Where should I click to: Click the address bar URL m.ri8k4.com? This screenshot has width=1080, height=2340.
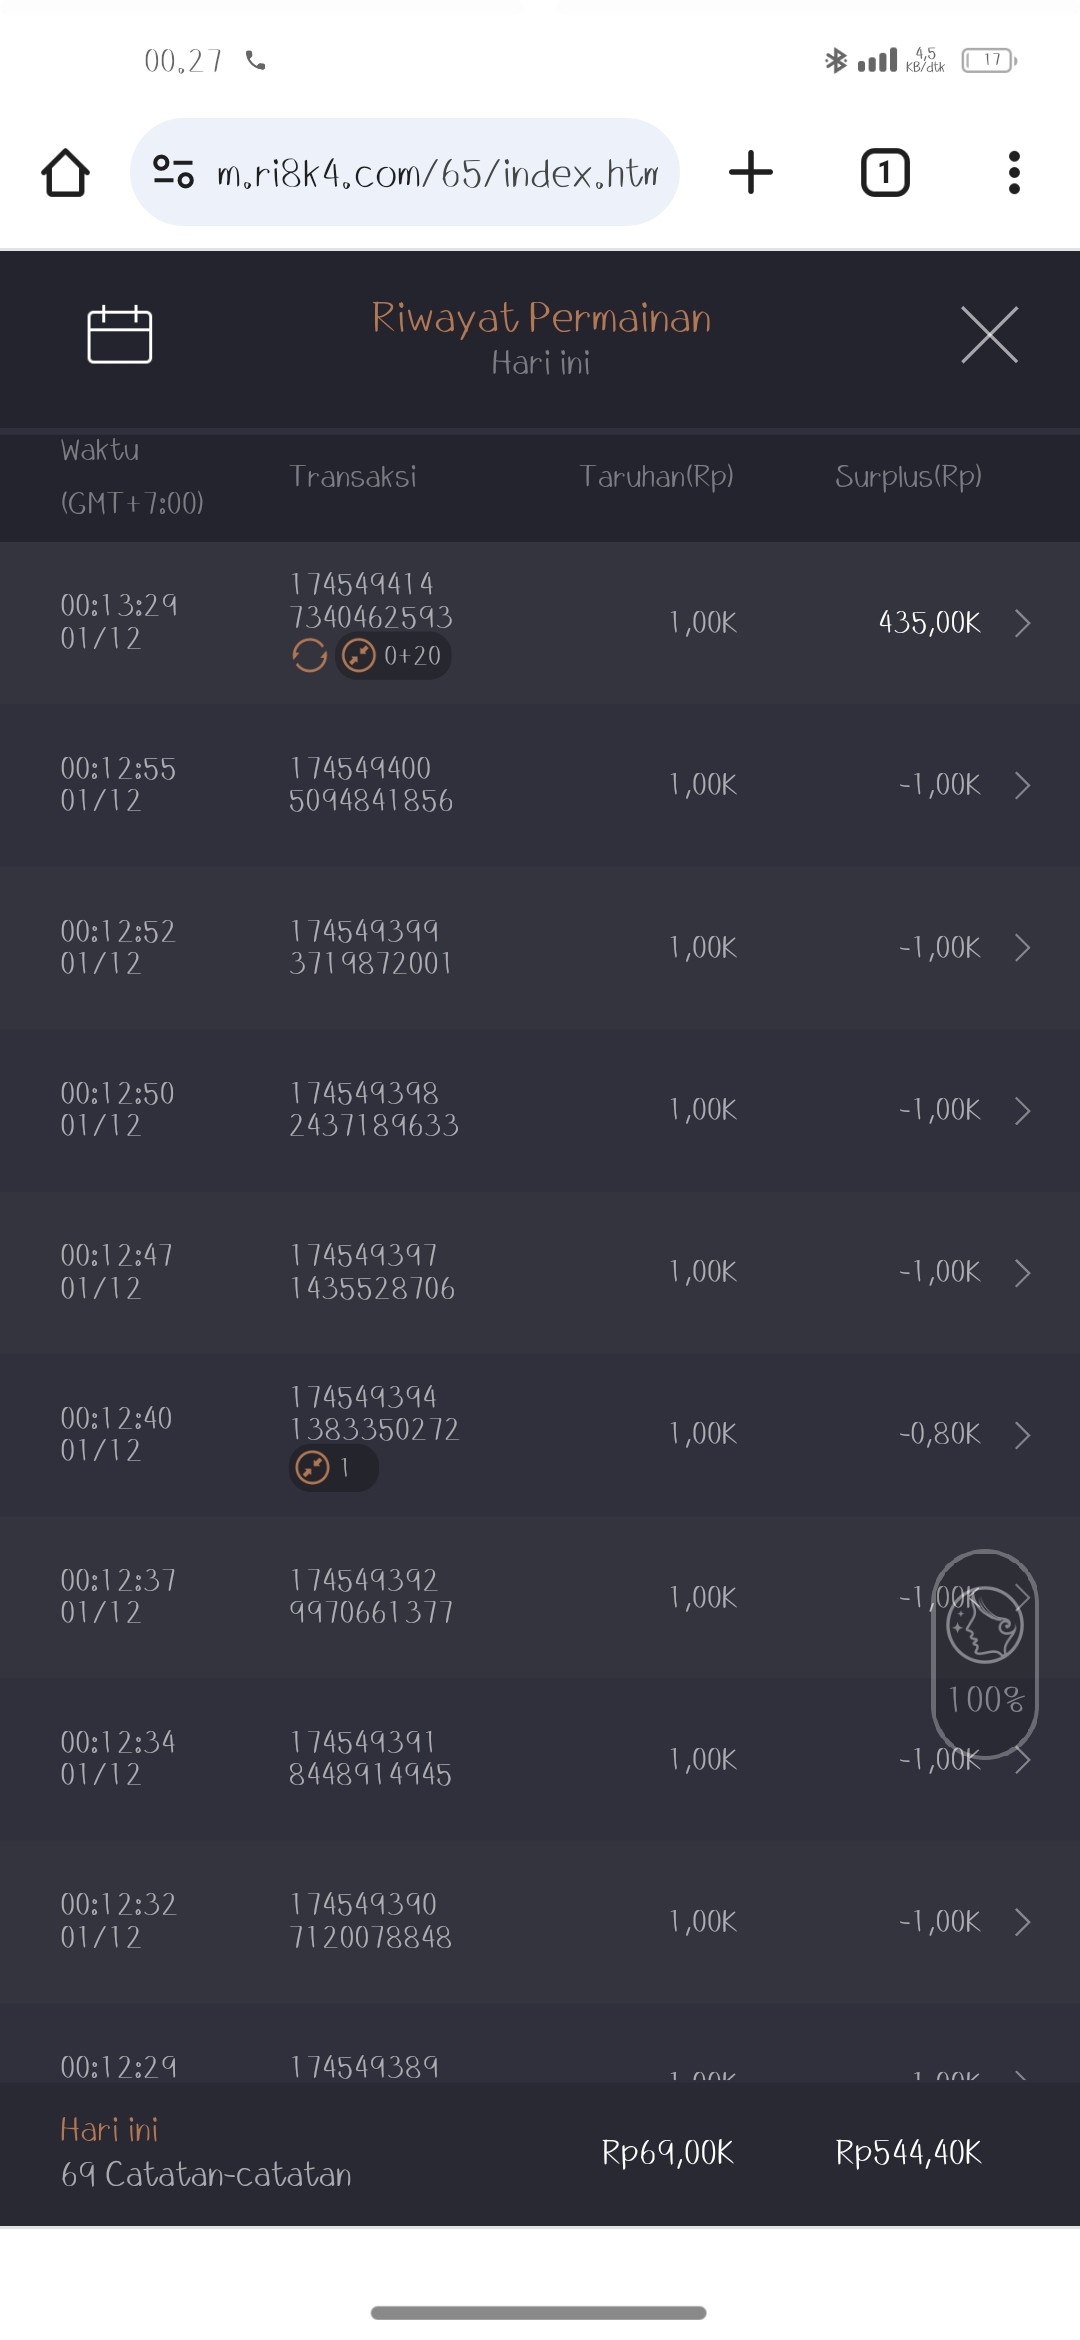pyautogui.click(x=437, y=173)
